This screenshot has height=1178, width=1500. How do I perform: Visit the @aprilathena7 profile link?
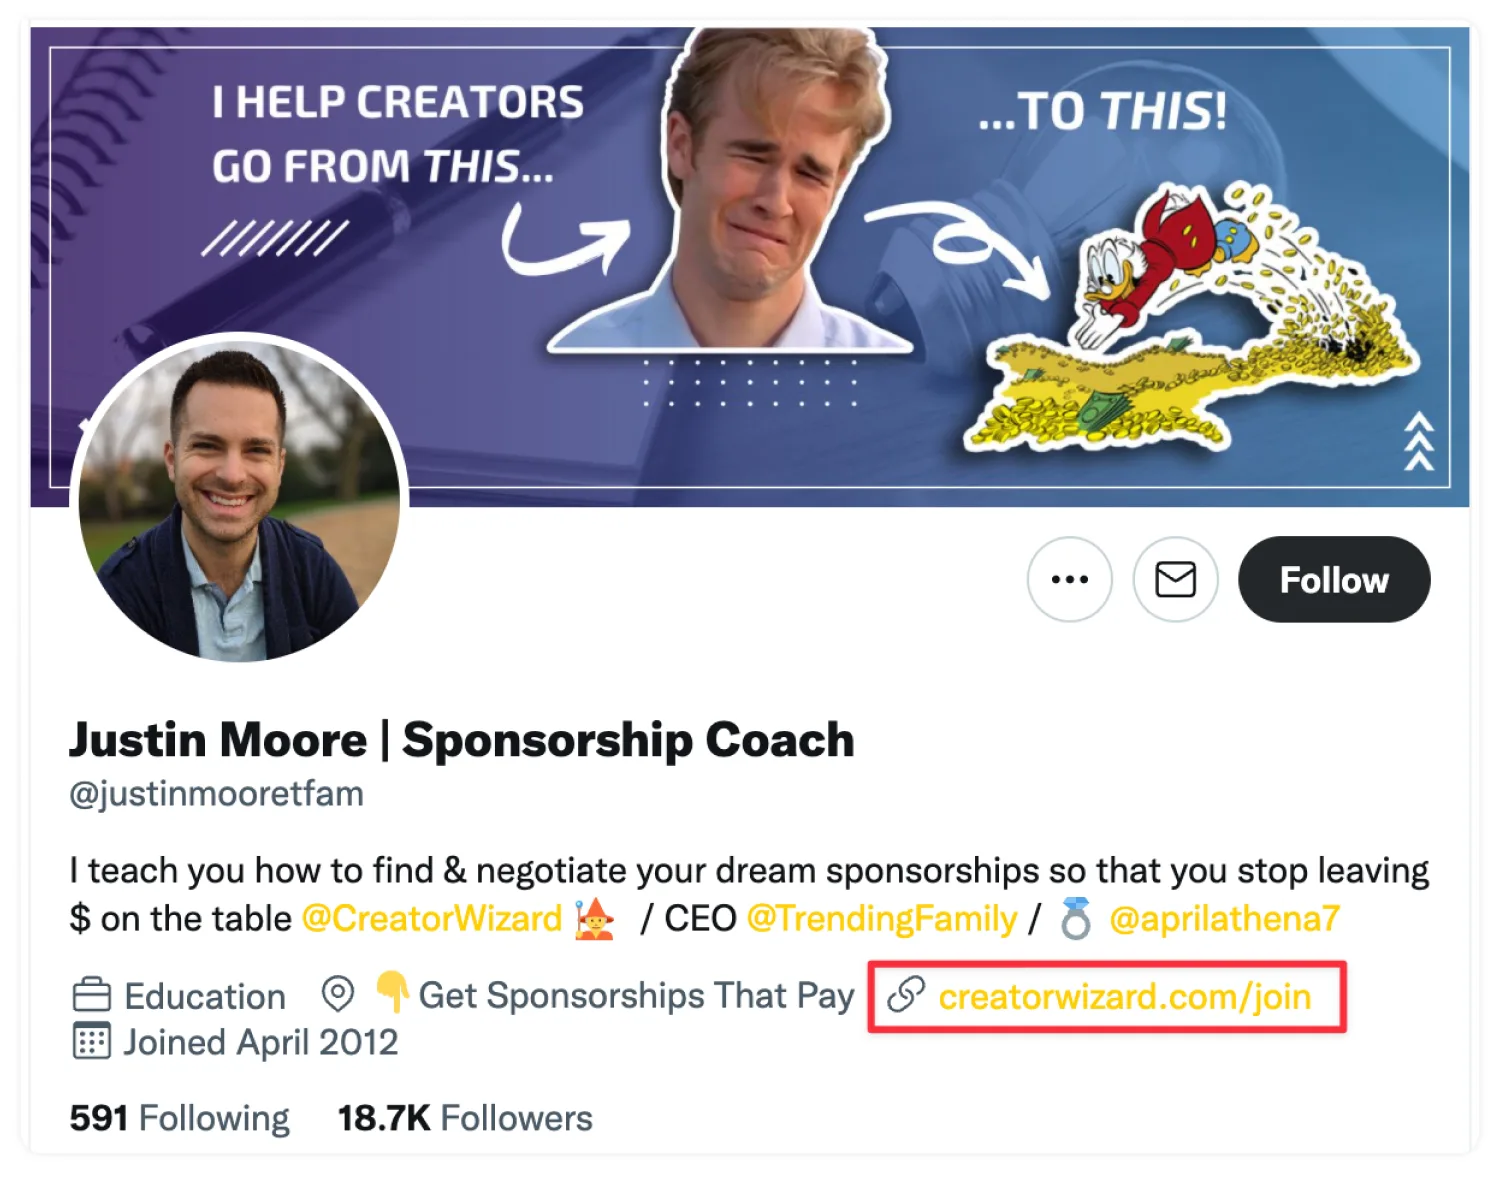pos(1224,919)
